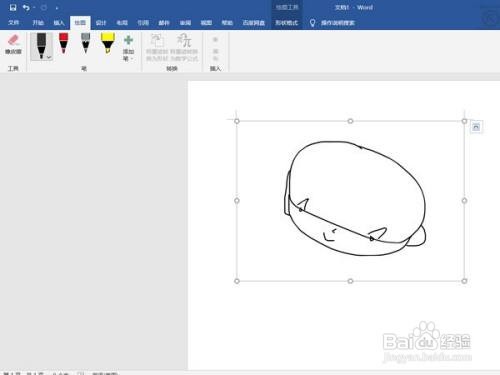Convert ink to math formula
The width and height of the screenshot is (500, 375).
(x=184, y=48)
